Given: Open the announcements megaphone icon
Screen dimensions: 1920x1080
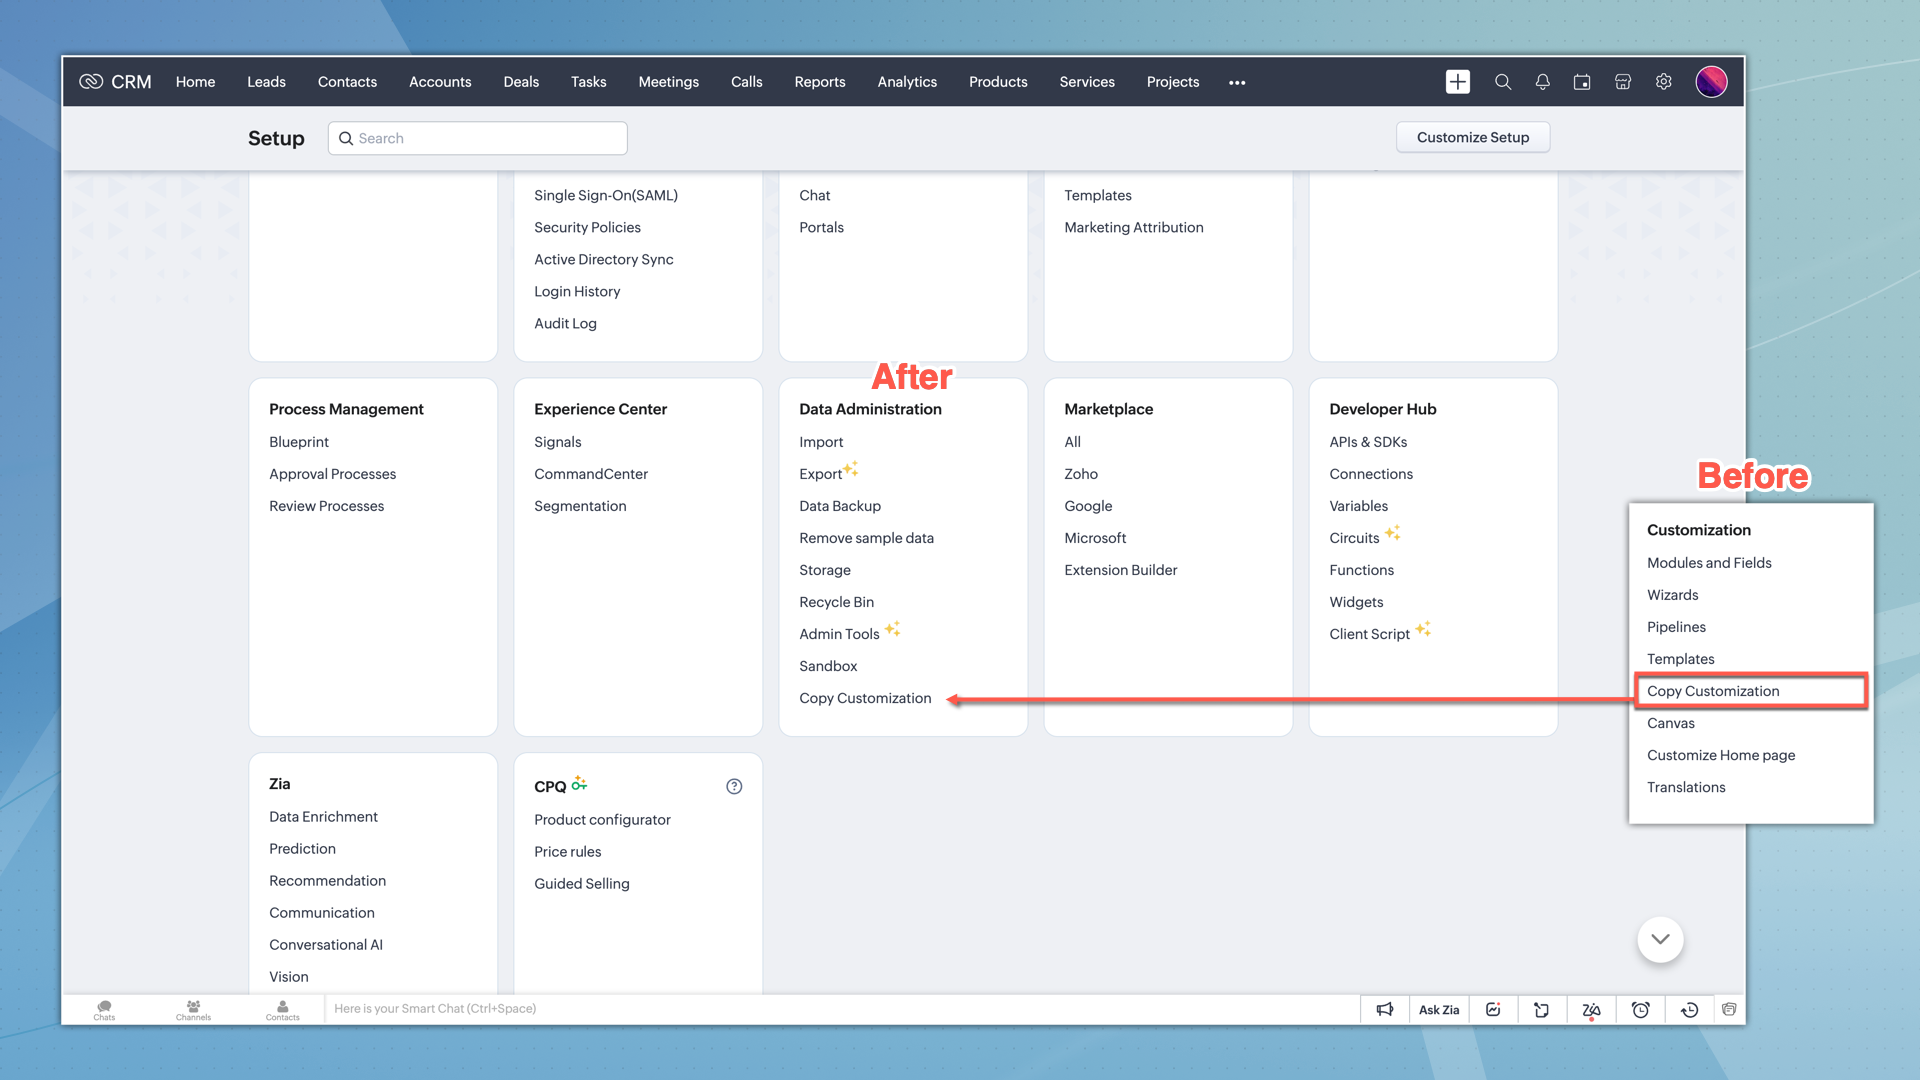Looking at the screenshot, I should click(x=1385, y=1009).
